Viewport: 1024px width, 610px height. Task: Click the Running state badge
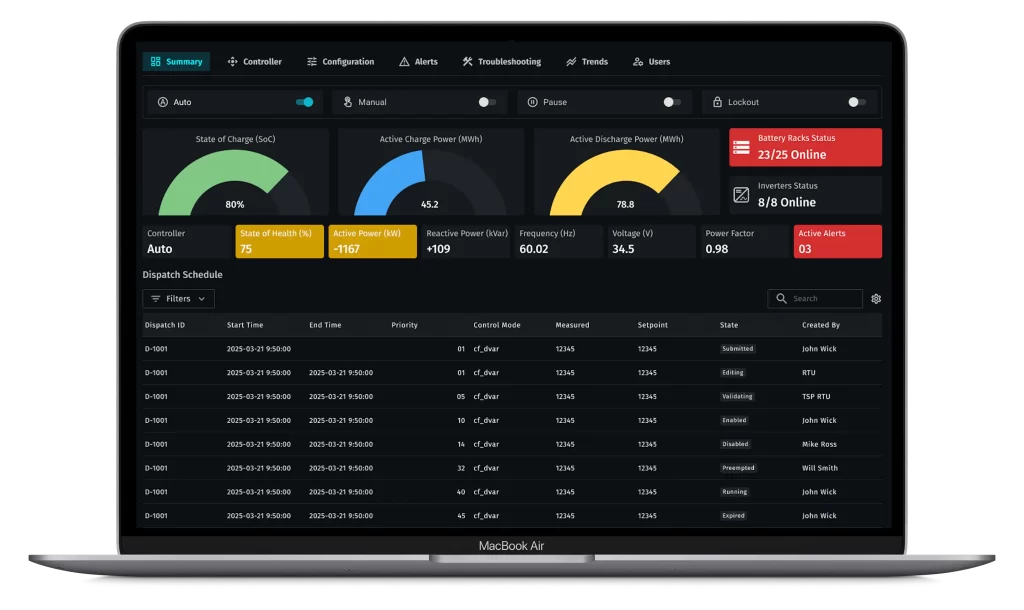point(735,492)
